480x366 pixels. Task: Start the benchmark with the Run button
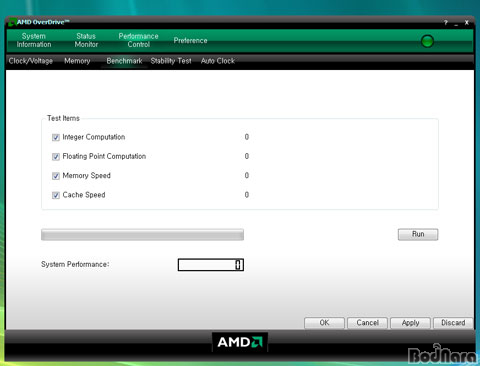click(x=418, y=234)
